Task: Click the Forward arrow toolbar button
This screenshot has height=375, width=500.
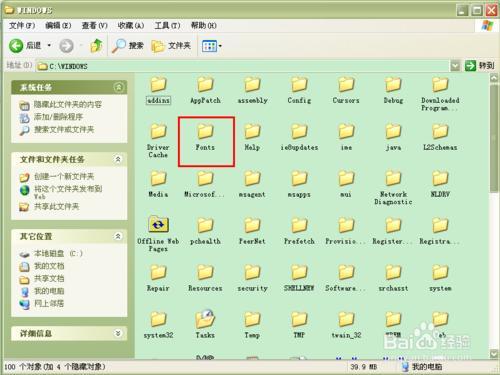Action: [66, 46]
